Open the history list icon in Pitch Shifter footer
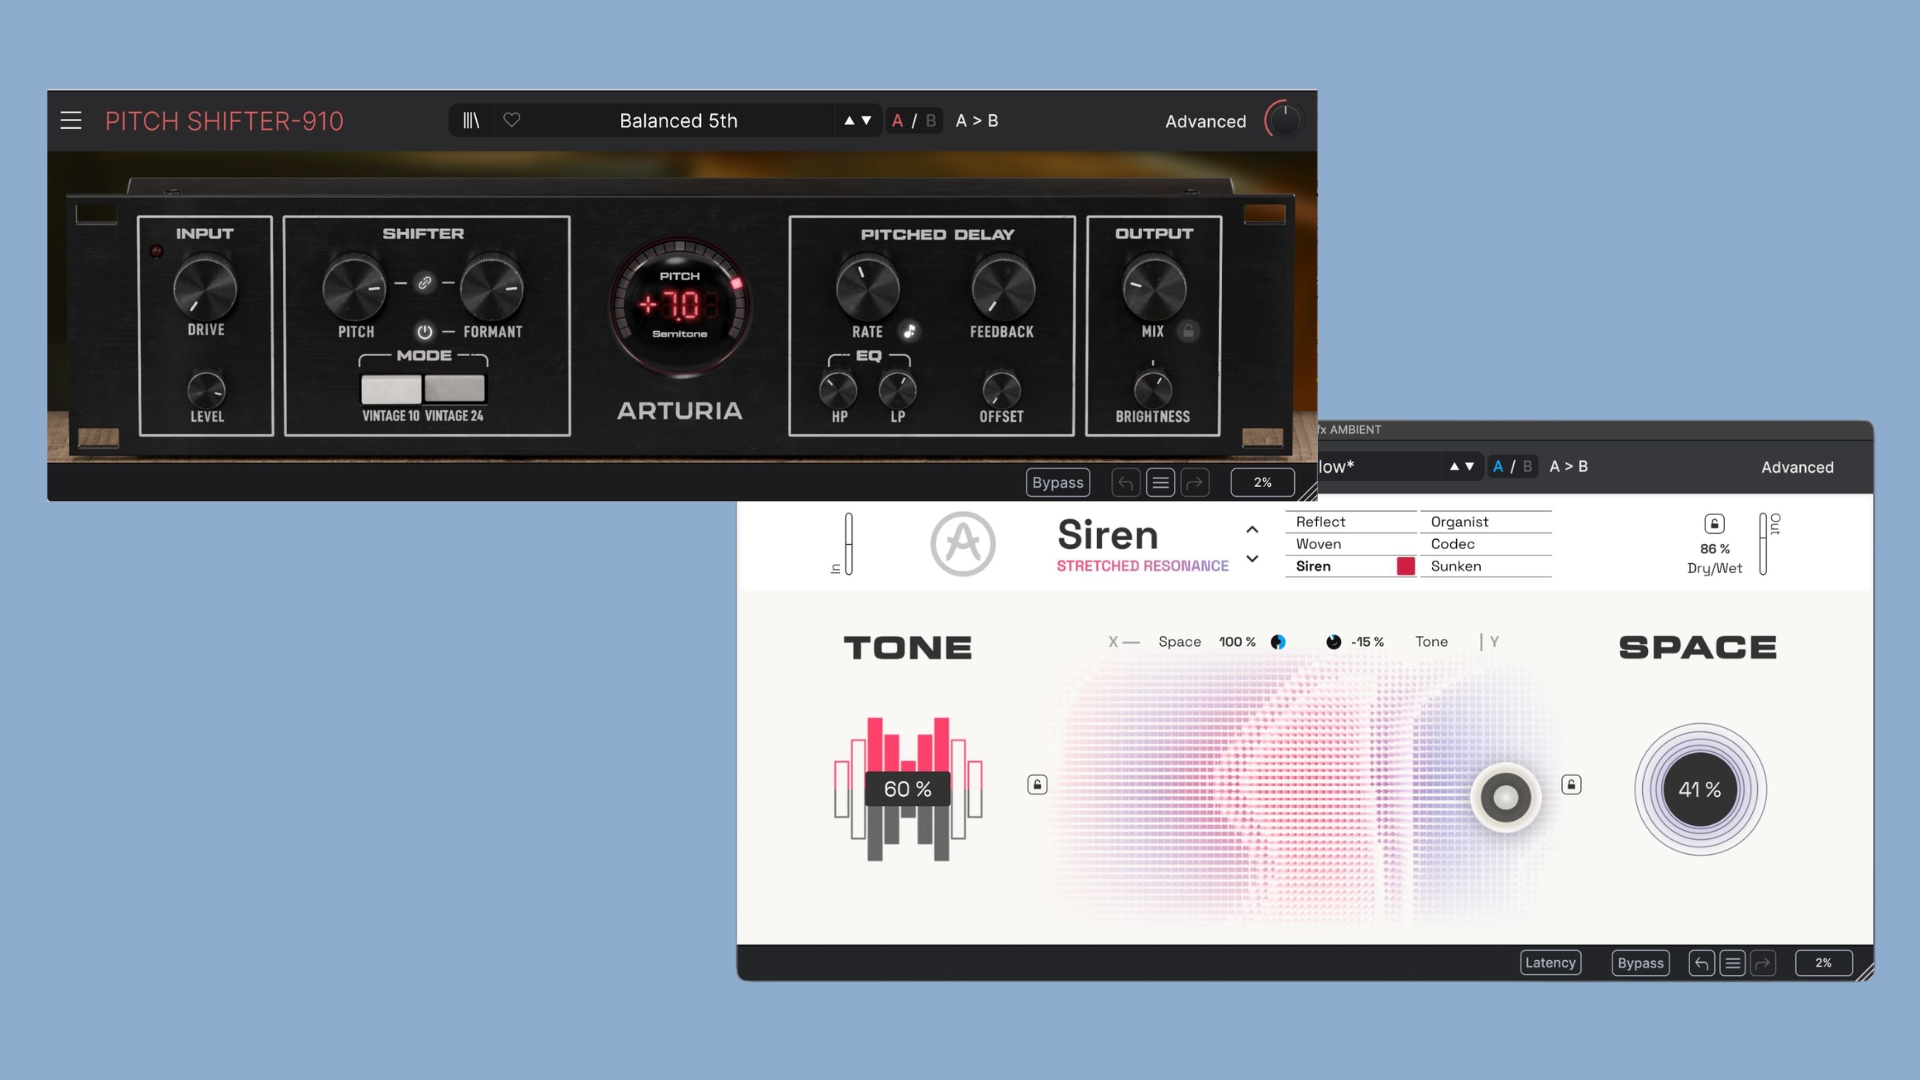This screenshot has width=1920, height=1080. tap(1160, 484)
